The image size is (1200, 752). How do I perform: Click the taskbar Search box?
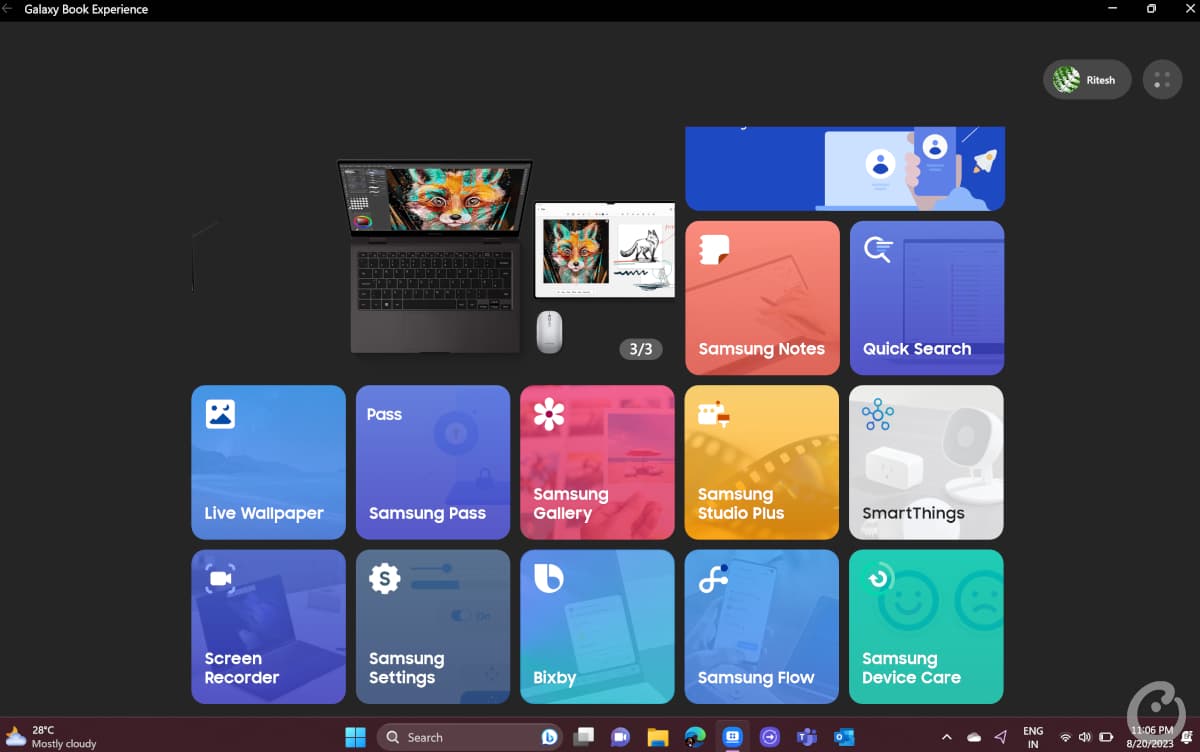tap(469, 737)
